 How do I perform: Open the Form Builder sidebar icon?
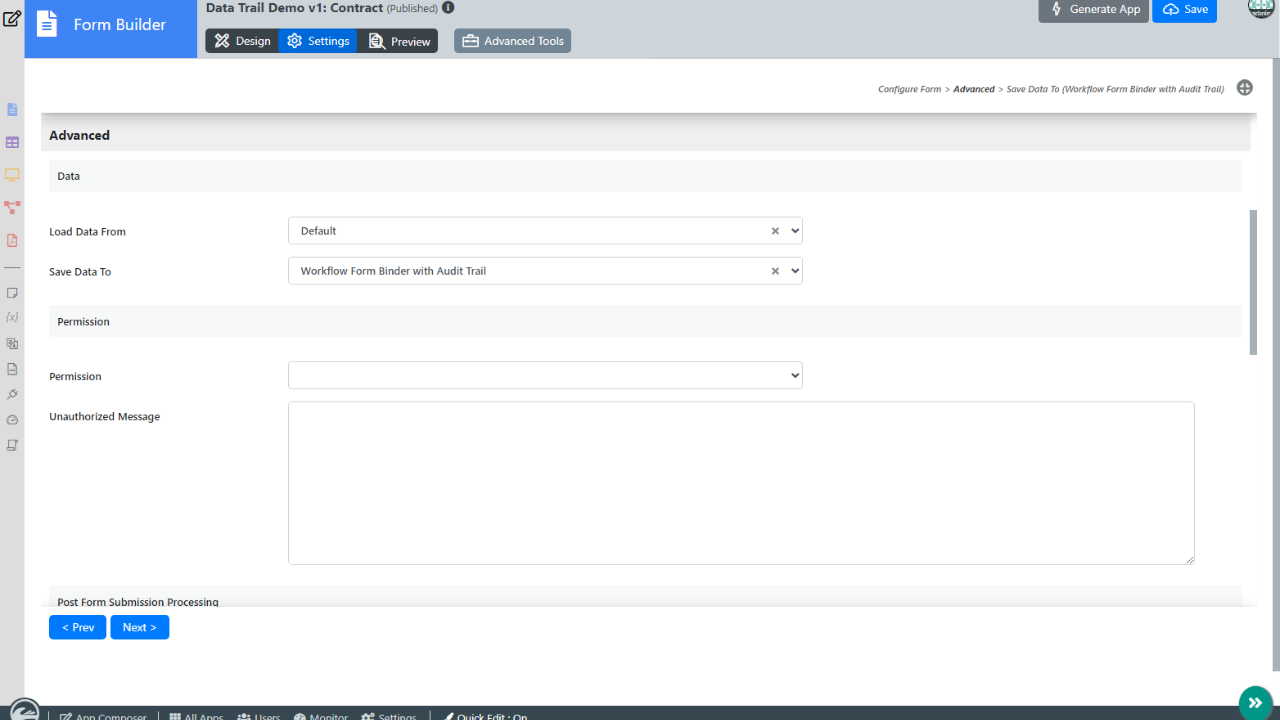point(12,109)
